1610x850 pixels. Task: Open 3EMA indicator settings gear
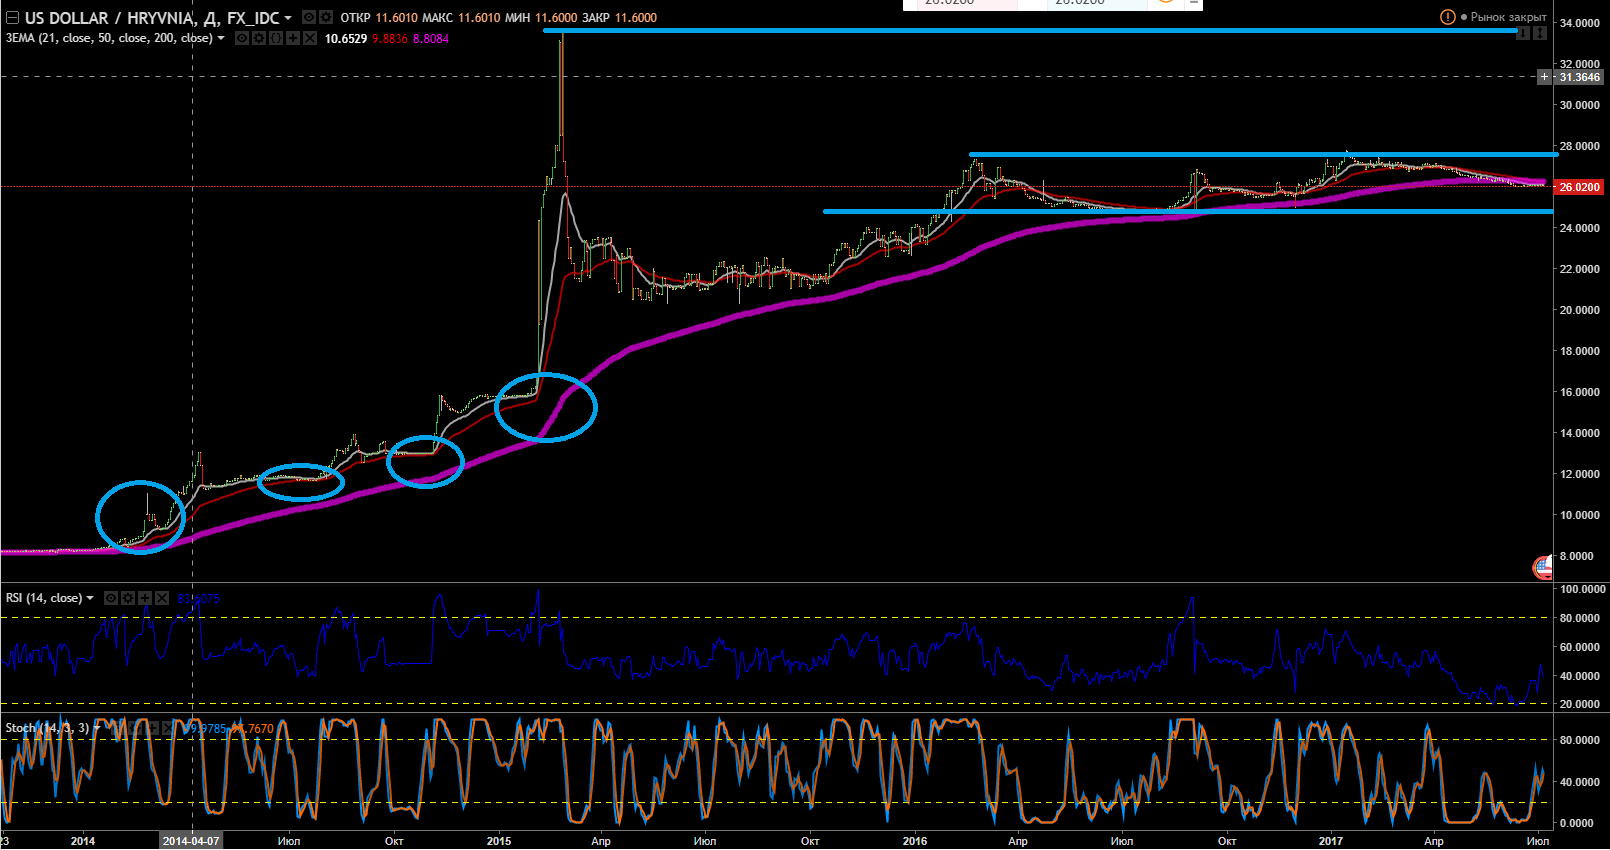(x=259, y=38)
